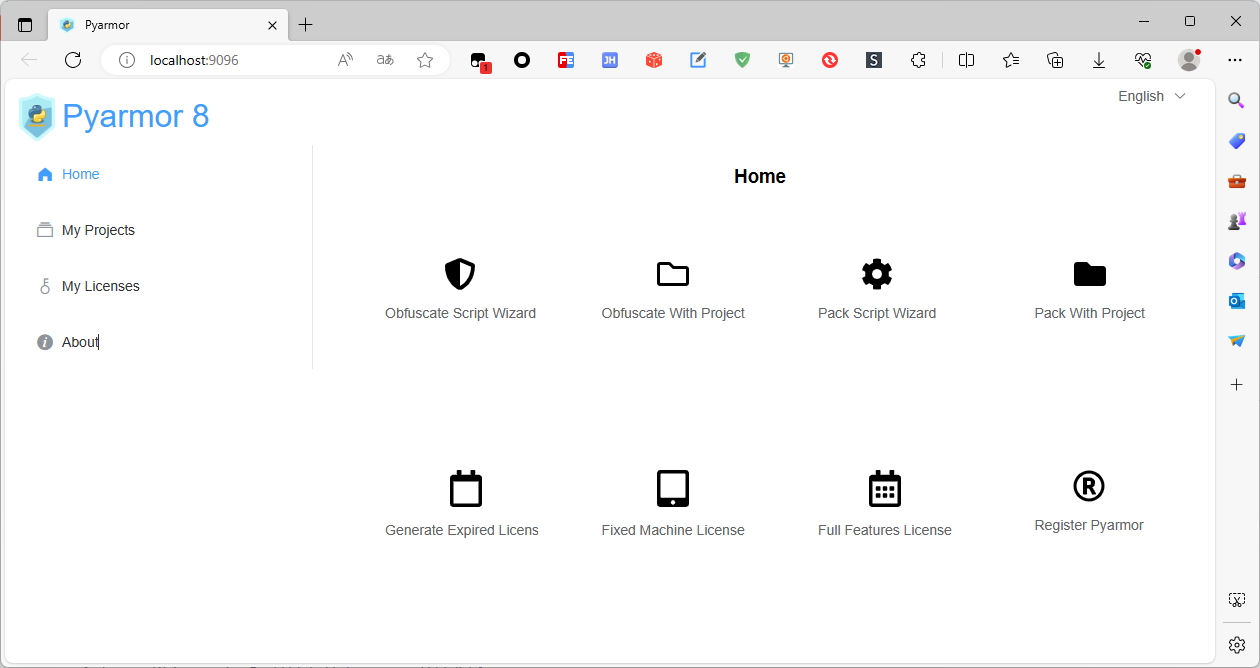Click the JH extension icon
The width and height of the screenshot is (1260, 668).
[609, 60]
